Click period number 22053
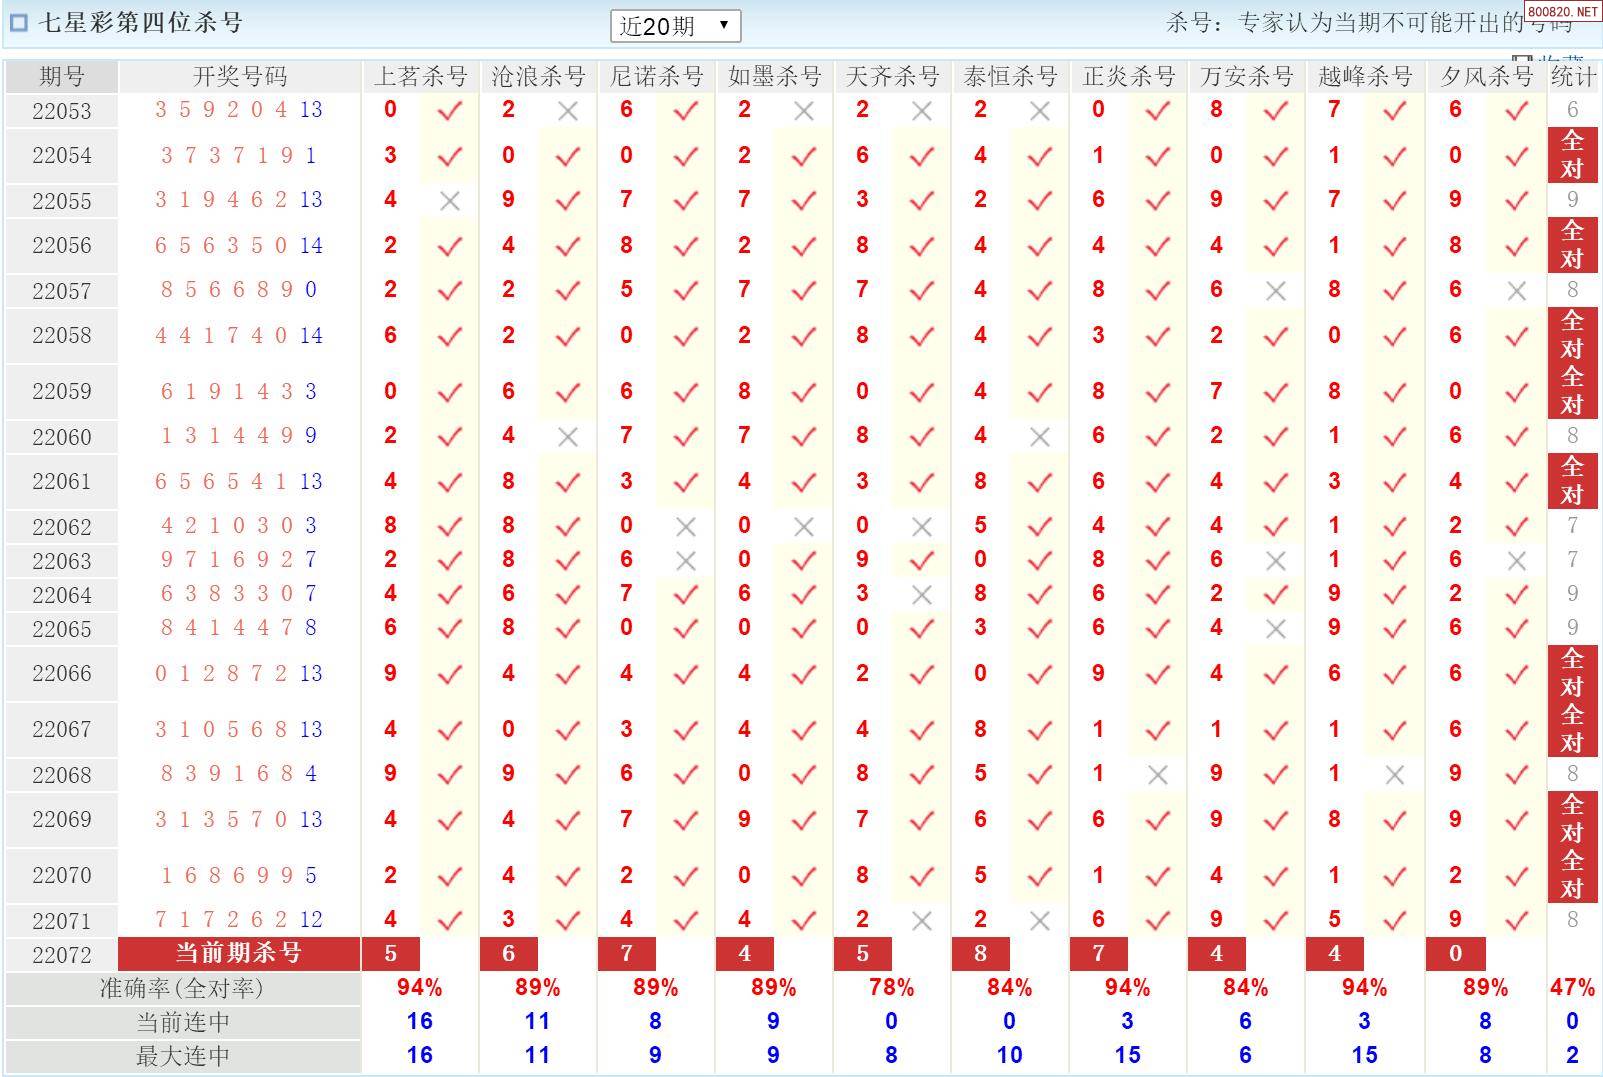 [62, 111]
